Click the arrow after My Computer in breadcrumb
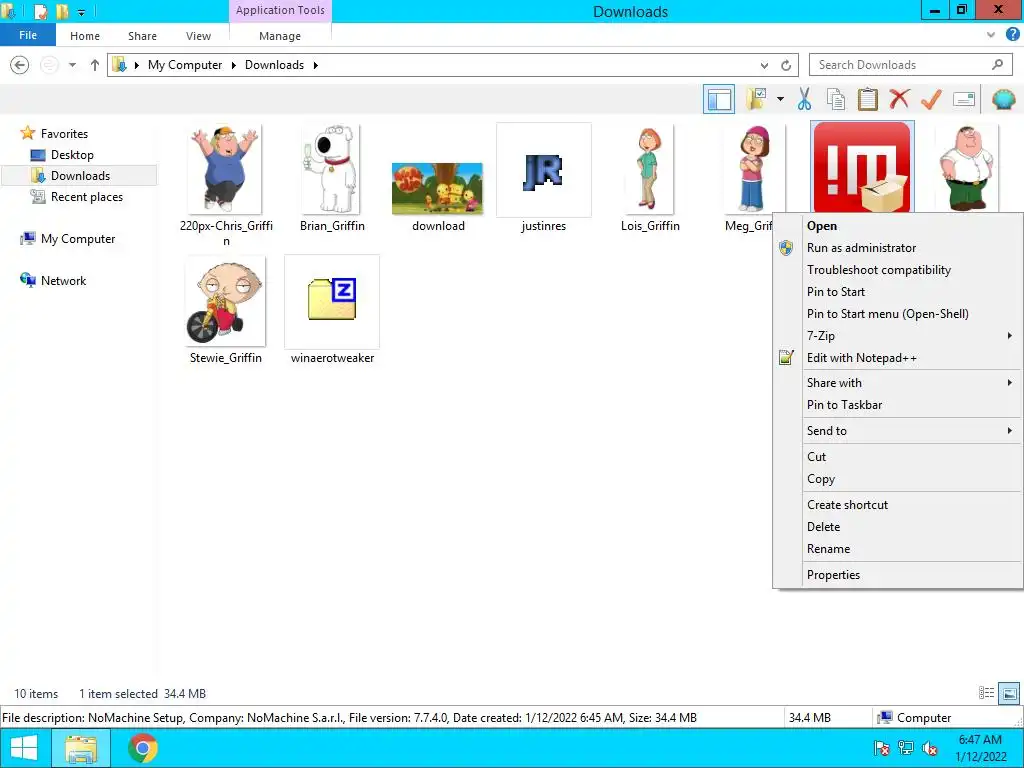Viewport: 1024px width, 768px height. click(233, 65)
